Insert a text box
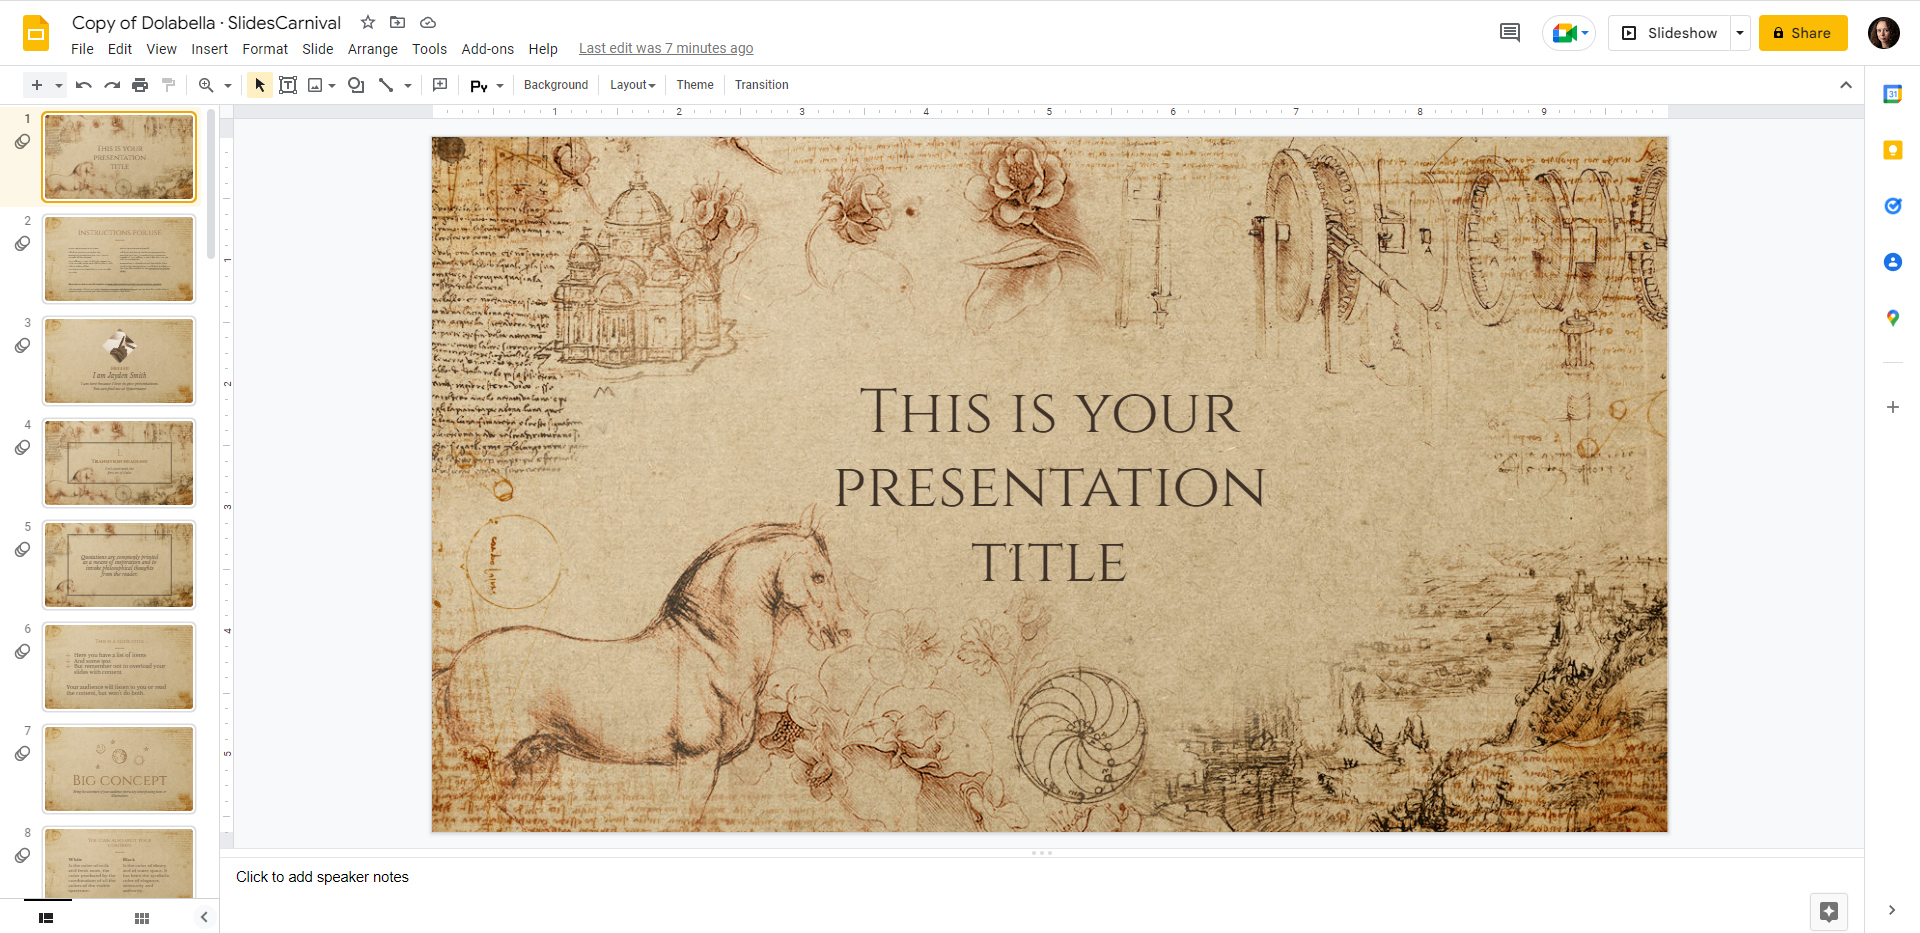 (288, 85)
